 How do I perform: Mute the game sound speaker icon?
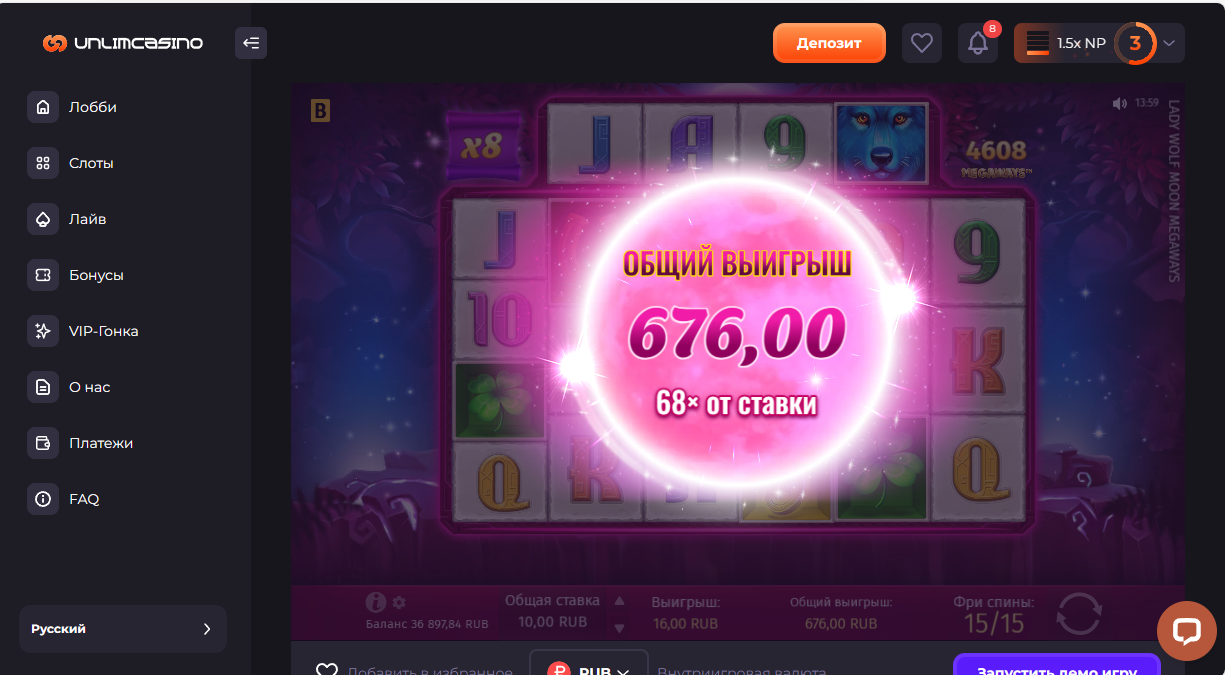1119,103
